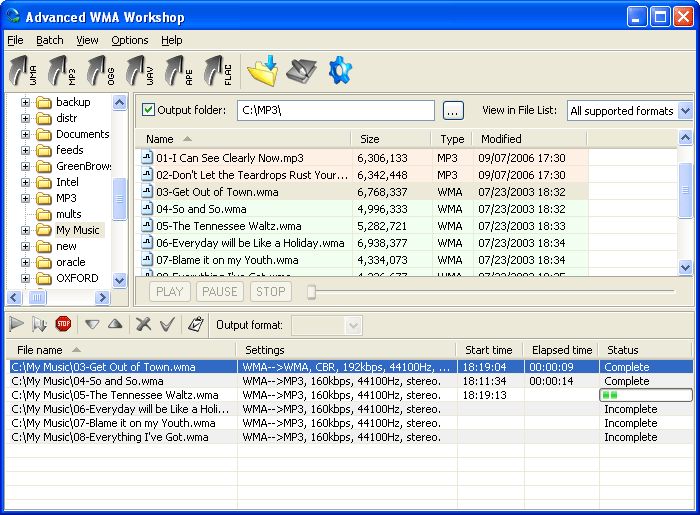Convert to APE toolbar icon
This screenshot has height=515, width=700.
pos(179,71)
